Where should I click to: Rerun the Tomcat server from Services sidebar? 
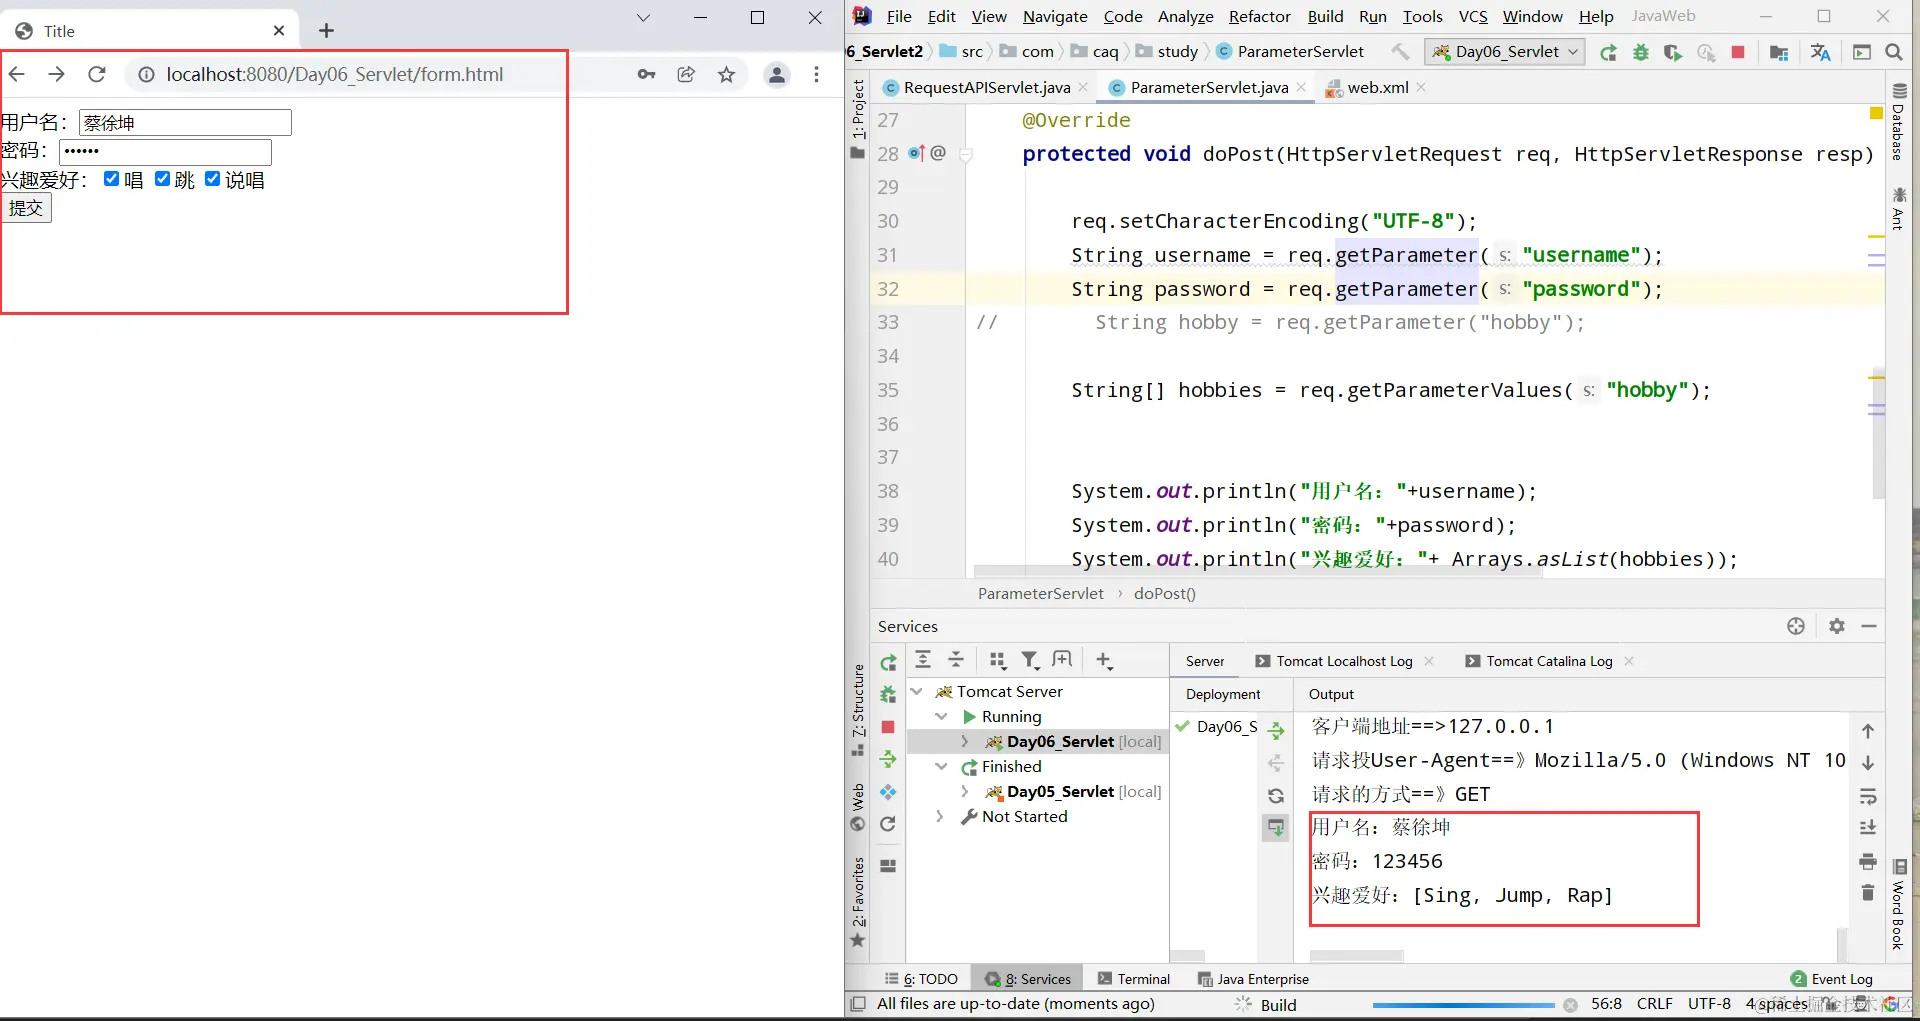[888, 662]
